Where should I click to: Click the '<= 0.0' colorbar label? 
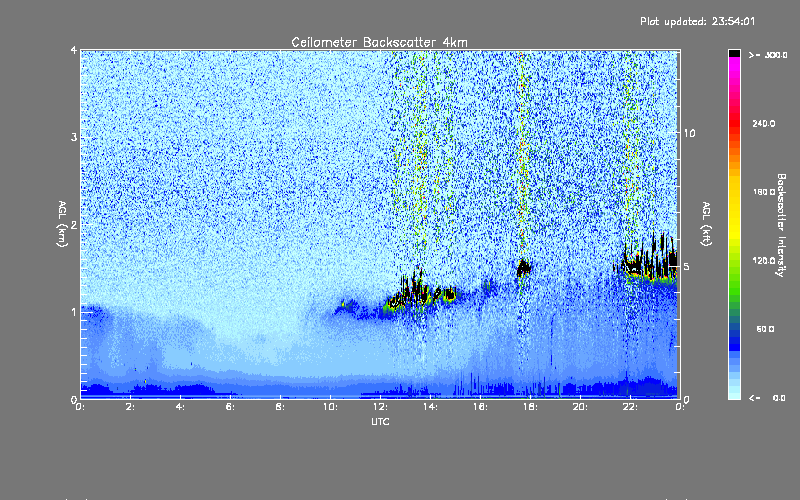(x=768, y=397)
